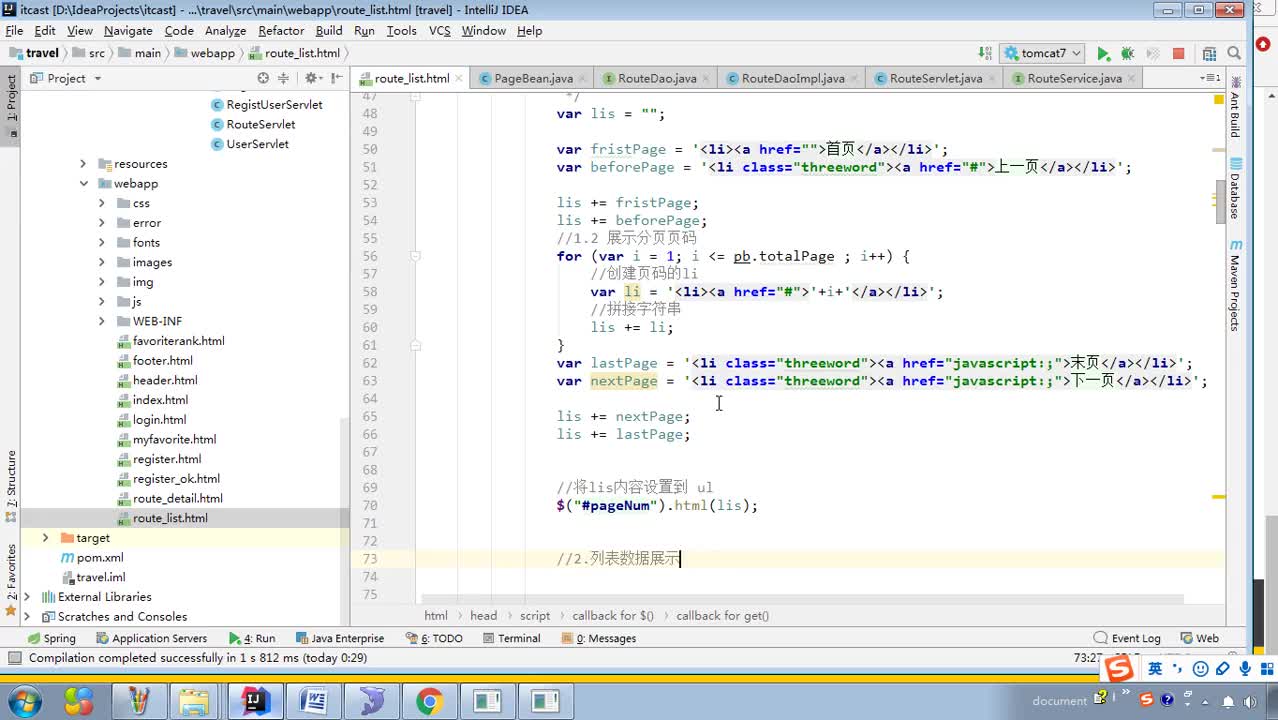Open the Refactor menu
This screenshot has width=1278, height=720.
pyautogui.click(x=281, y=31)
